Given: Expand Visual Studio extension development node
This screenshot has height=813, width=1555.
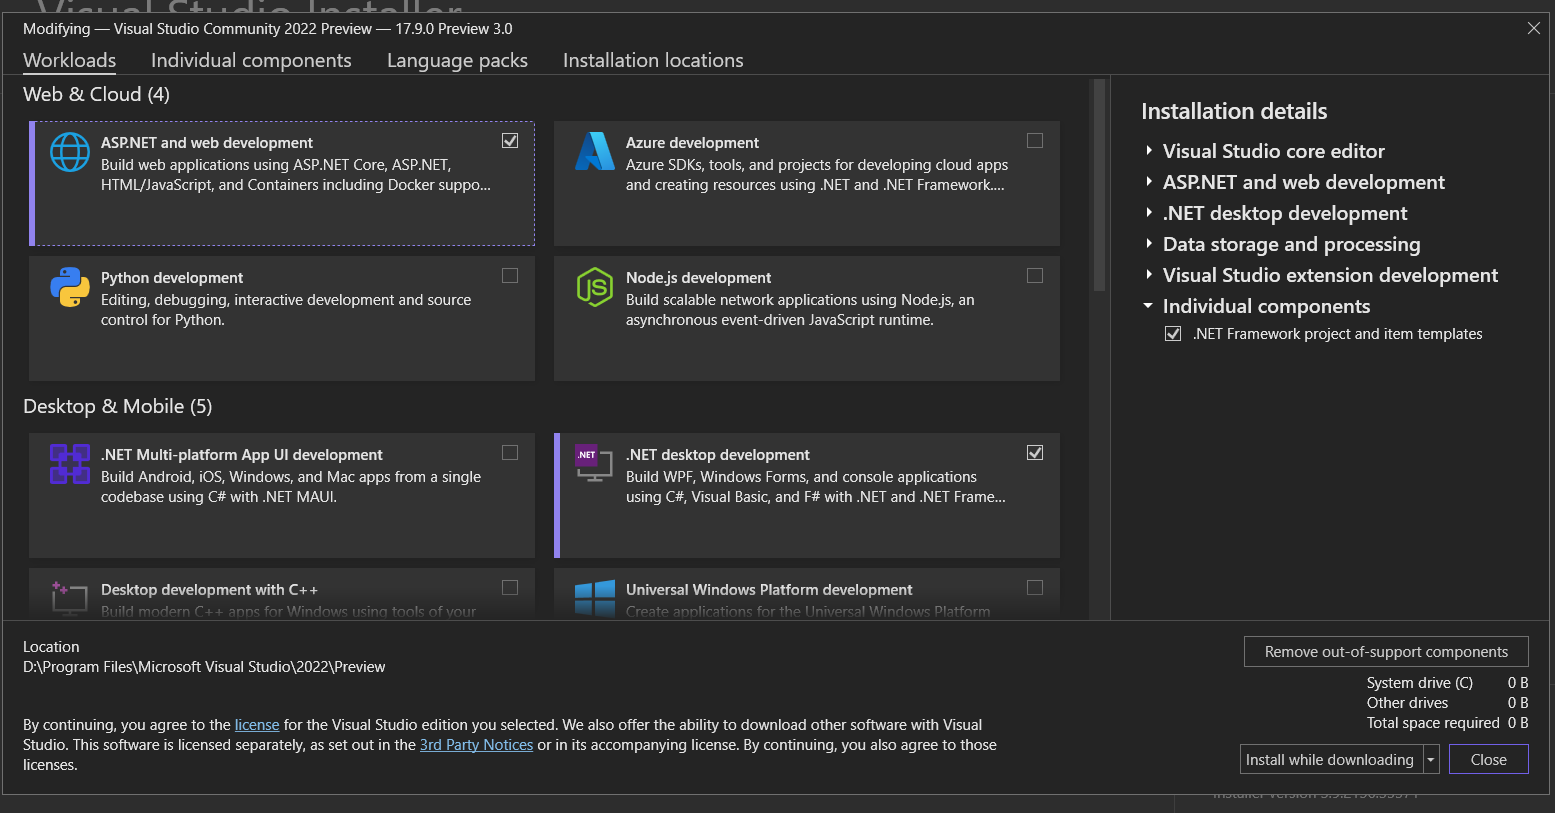Looking at the screenshot, I should [x=1149, y=275].
